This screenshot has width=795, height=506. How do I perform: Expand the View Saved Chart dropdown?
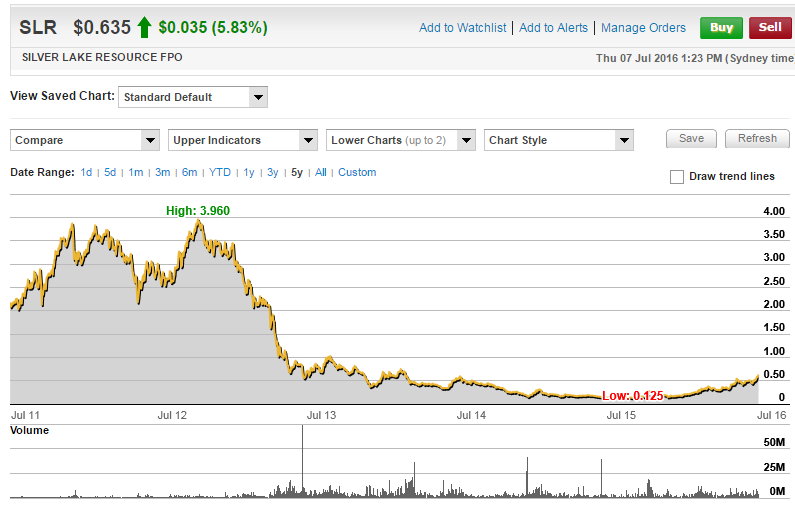point(193,97)
